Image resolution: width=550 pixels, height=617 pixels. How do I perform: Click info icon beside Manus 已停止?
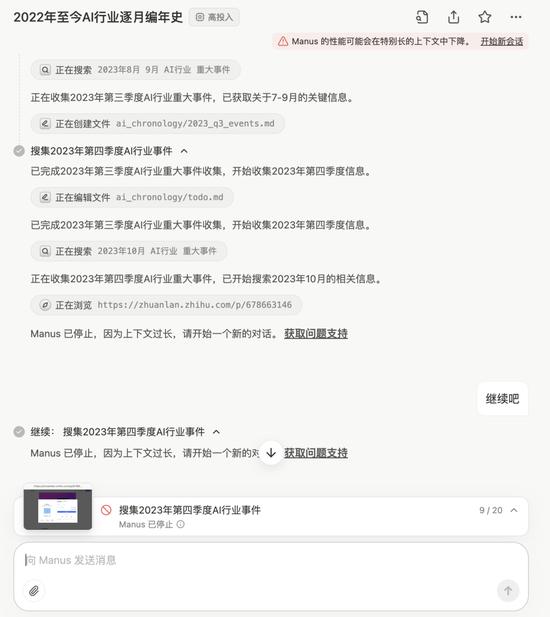(x=181, y=524)
